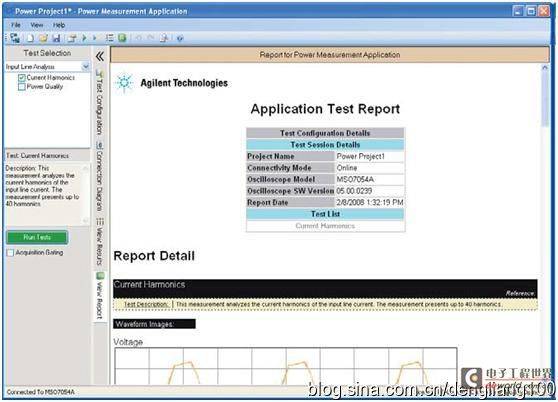Click the report scrollbar up arrow
The width and height of the screenshot is (558, 402).
[545, 68]
